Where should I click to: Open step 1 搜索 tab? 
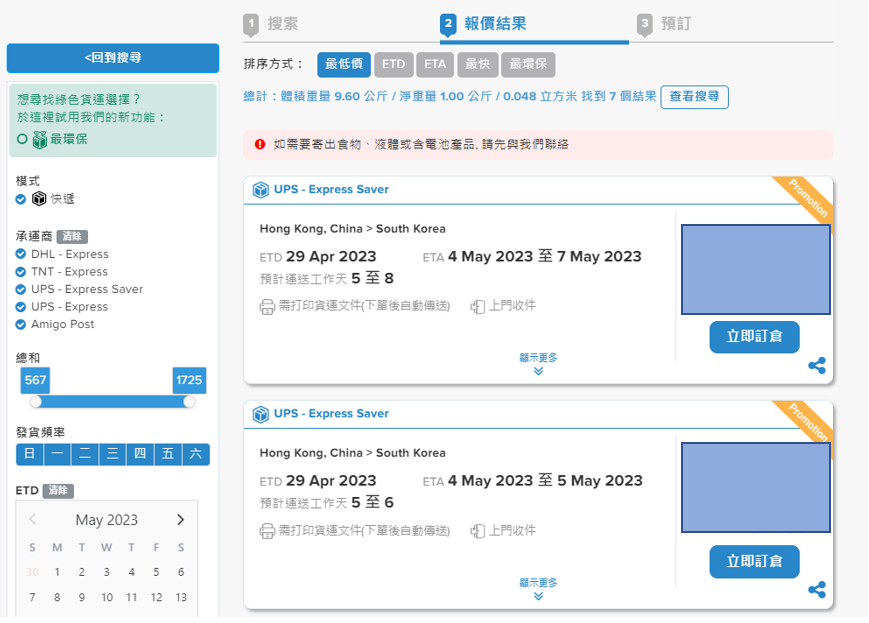[271, 24]
